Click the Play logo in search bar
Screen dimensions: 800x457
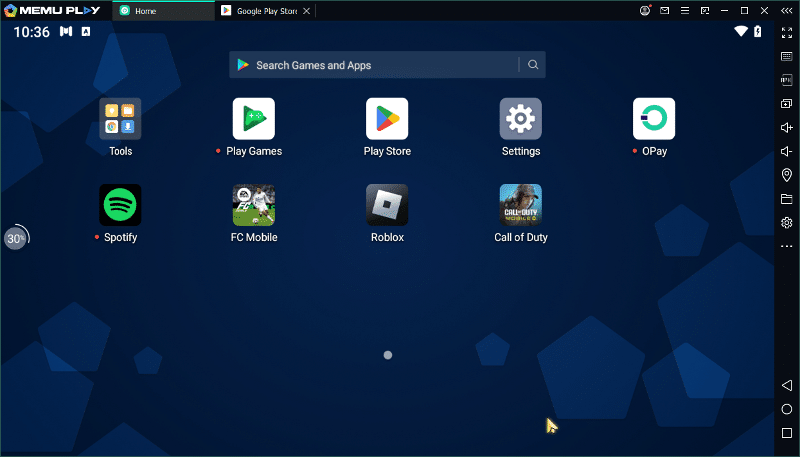243,65
